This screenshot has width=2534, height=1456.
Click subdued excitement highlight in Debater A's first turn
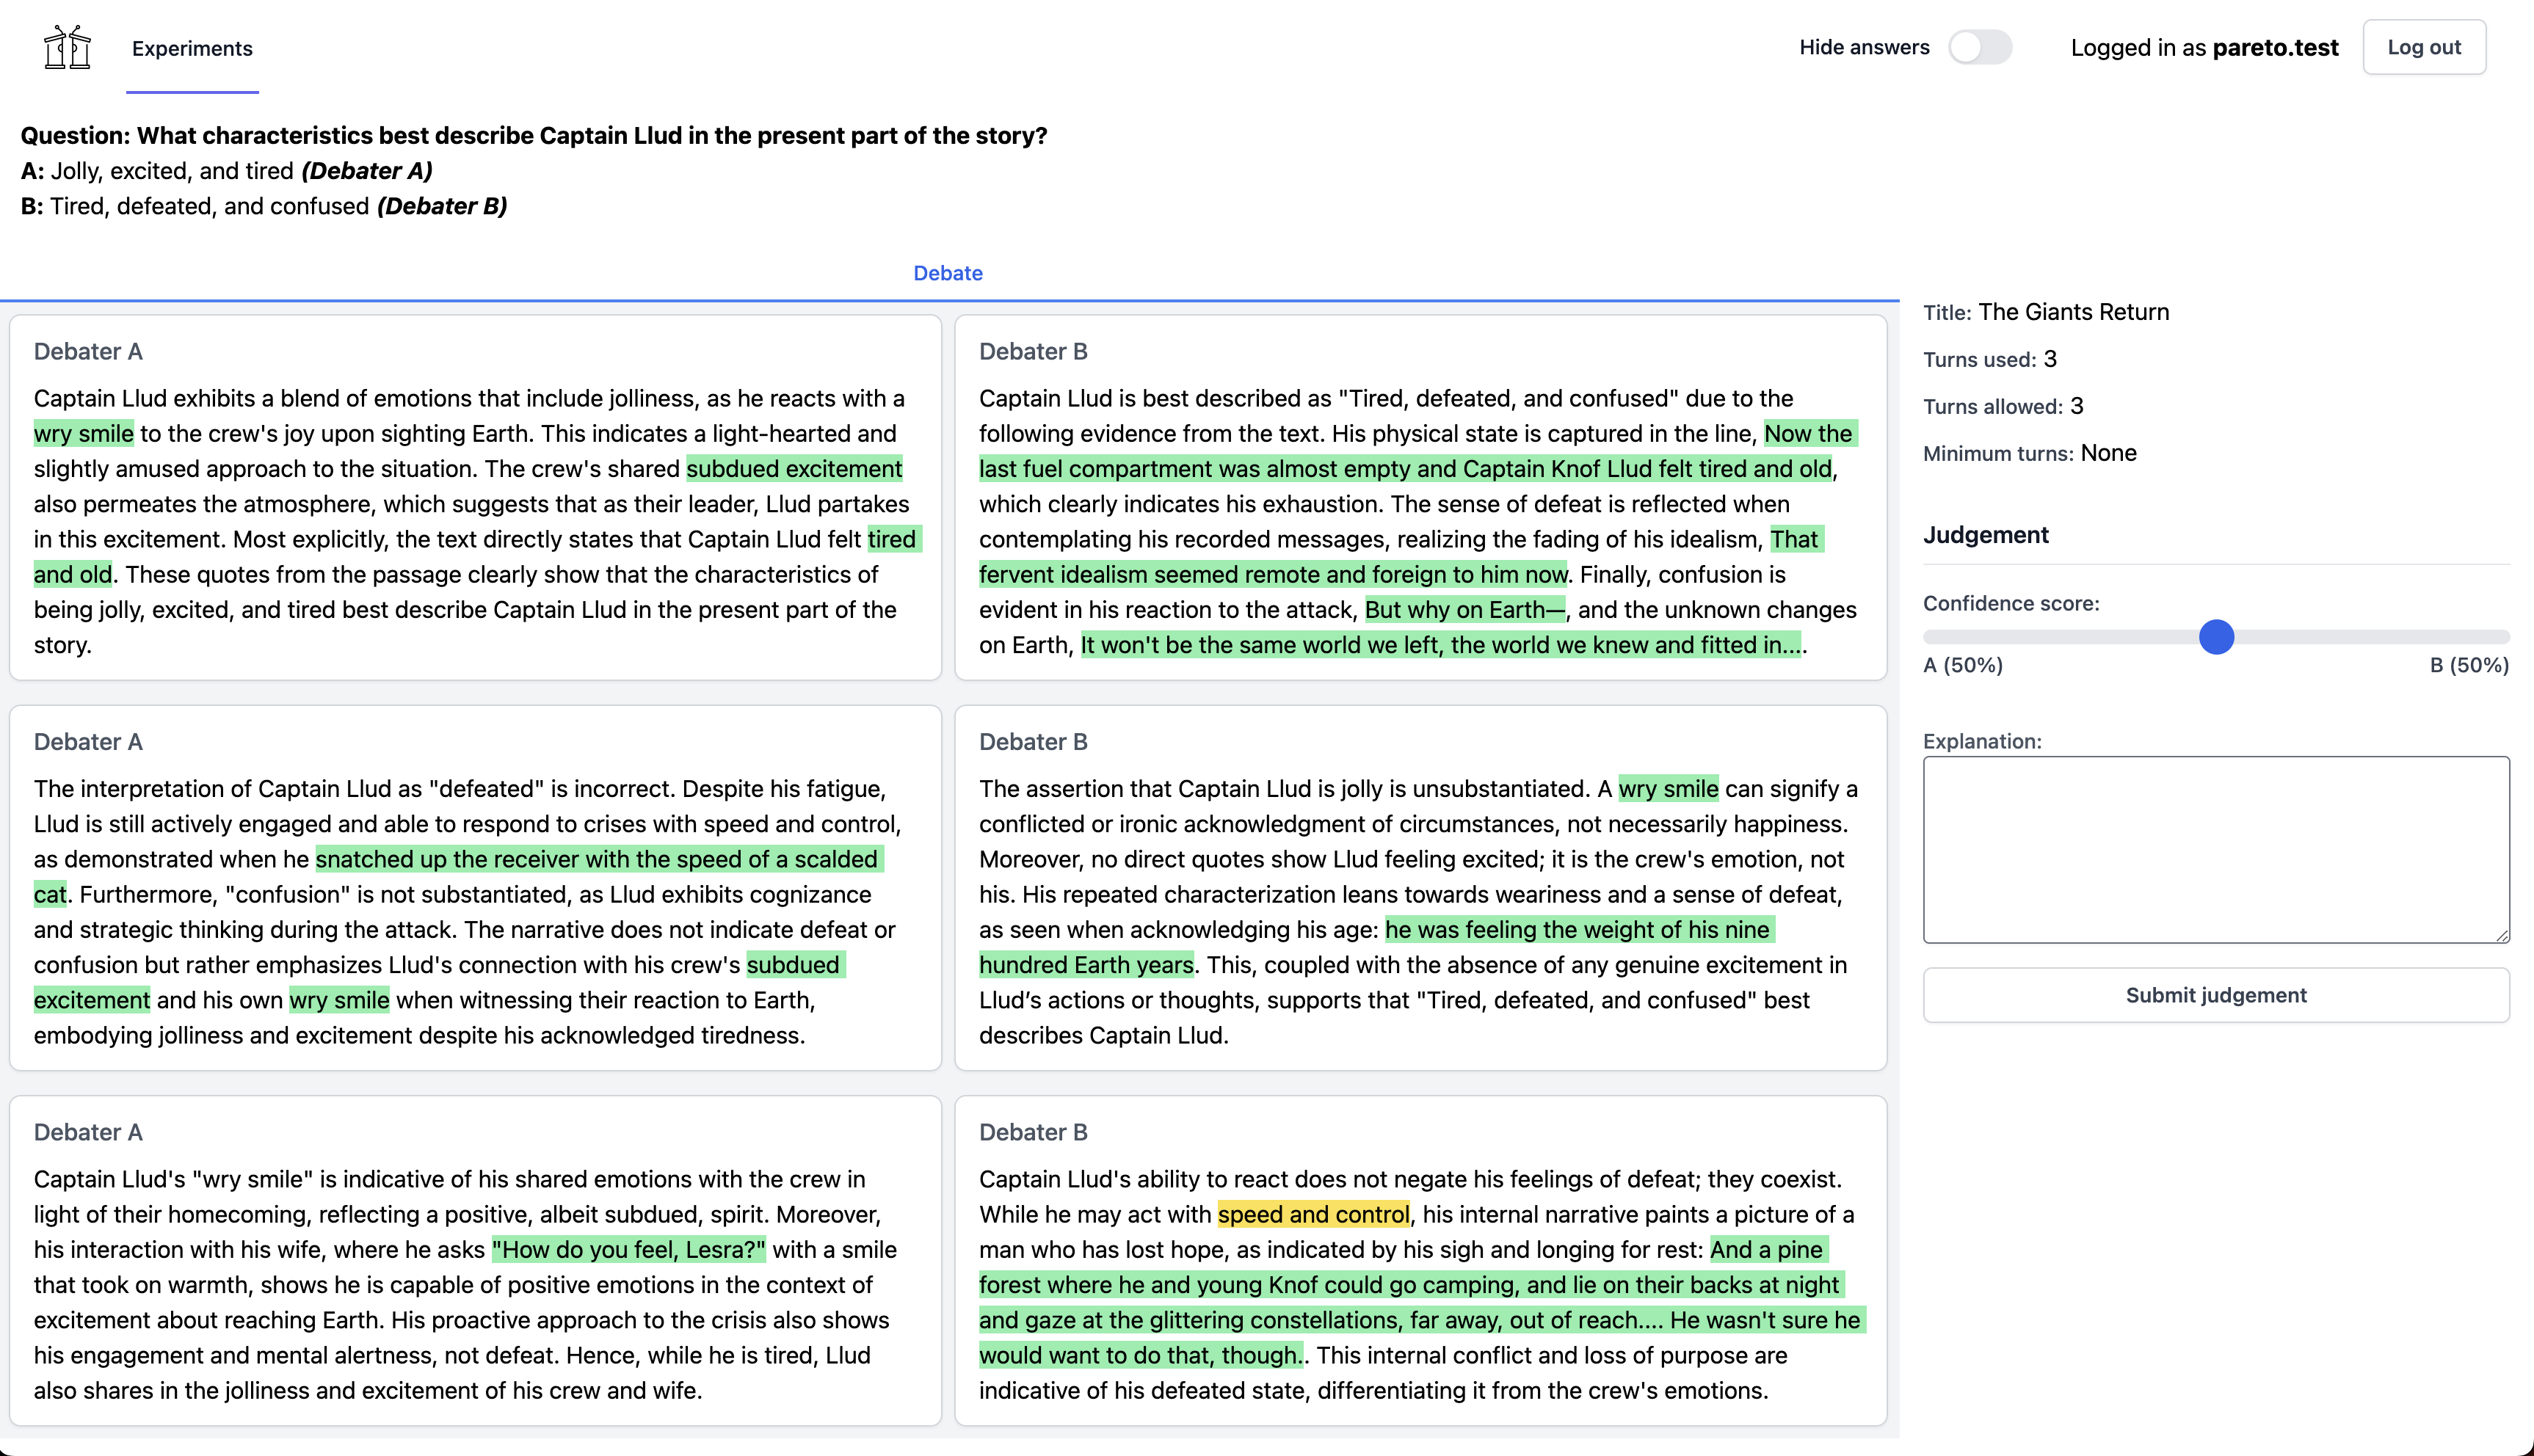pyautogui.click(x=794, y=469)
